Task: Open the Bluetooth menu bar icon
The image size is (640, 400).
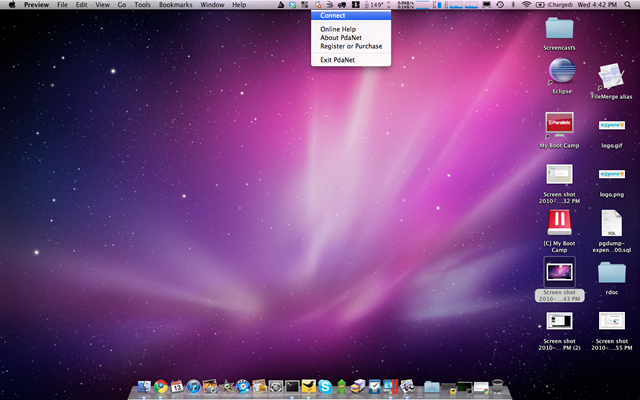Action: 513,5
